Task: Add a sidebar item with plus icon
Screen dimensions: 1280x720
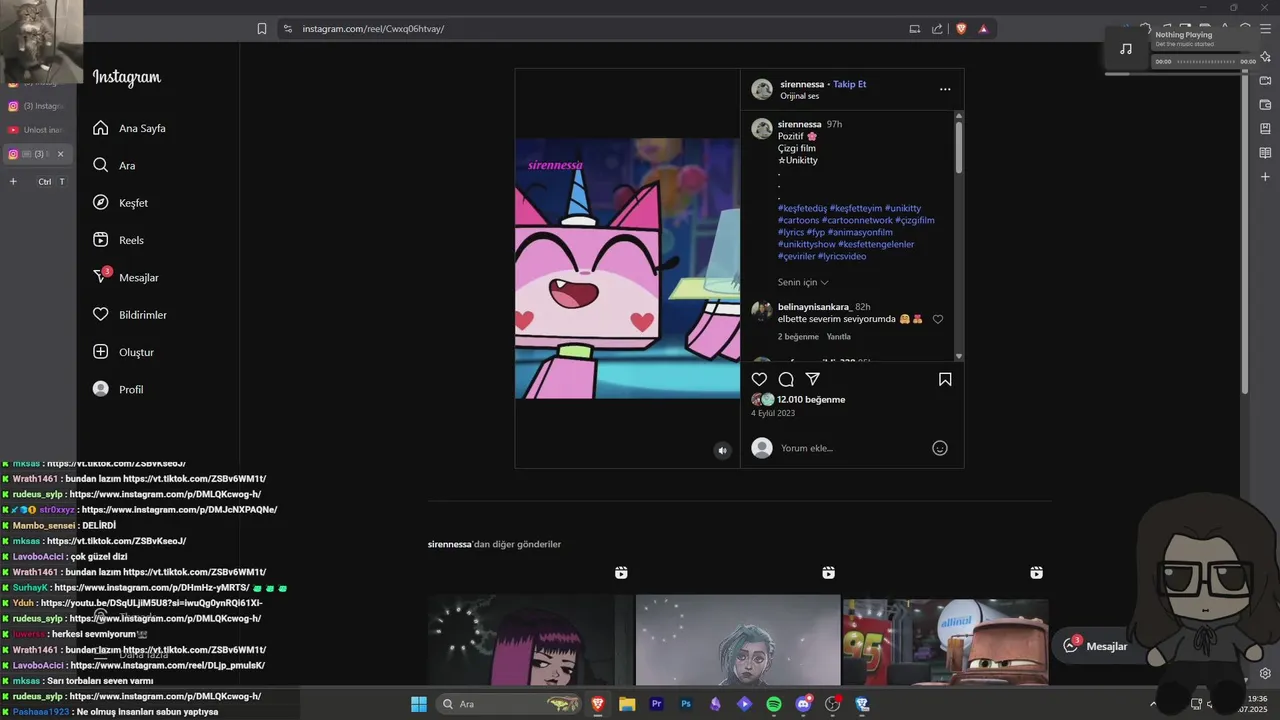Action: point(1265,177)
